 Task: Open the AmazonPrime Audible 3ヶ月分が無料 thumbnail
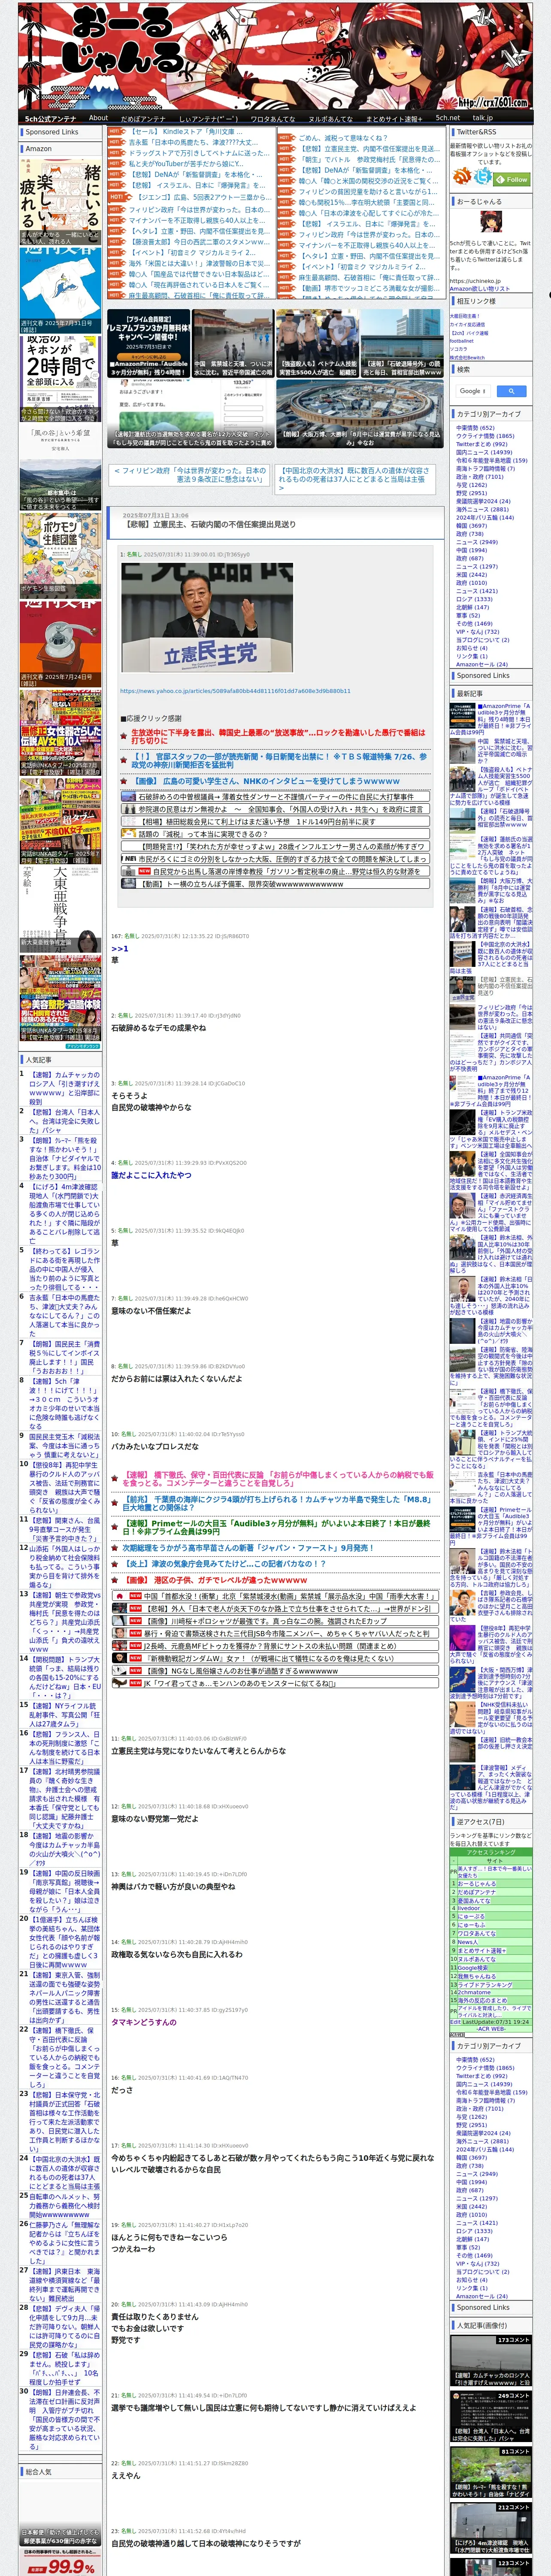tap(148, 343)
